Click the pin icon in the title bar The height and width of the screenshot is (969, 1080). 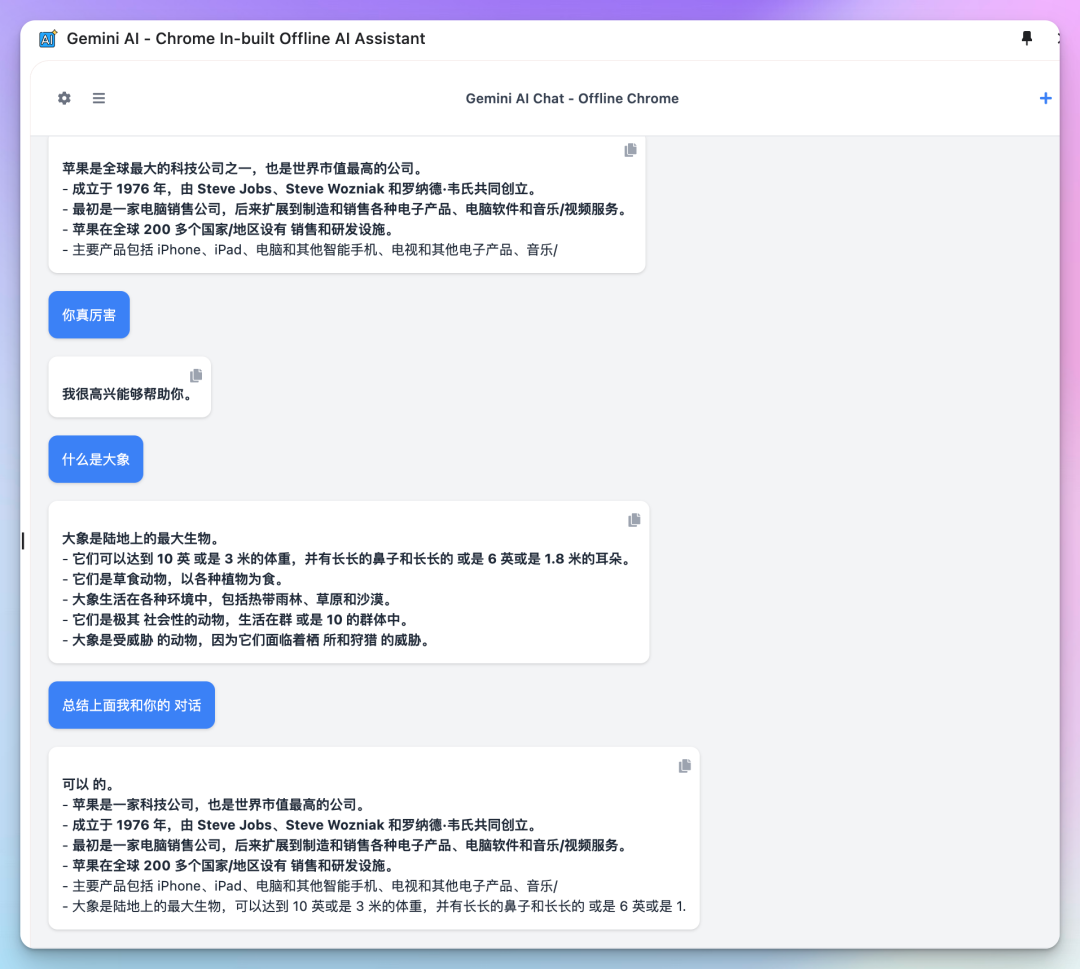pos(1026,38)
